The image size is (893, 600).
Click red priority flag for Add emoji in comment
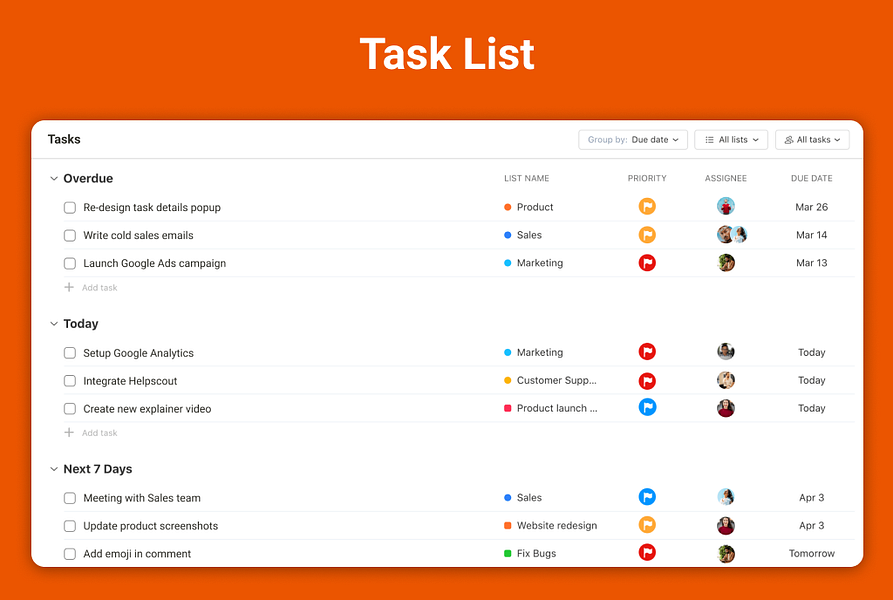pyautogui.click(x=647, y=552)
